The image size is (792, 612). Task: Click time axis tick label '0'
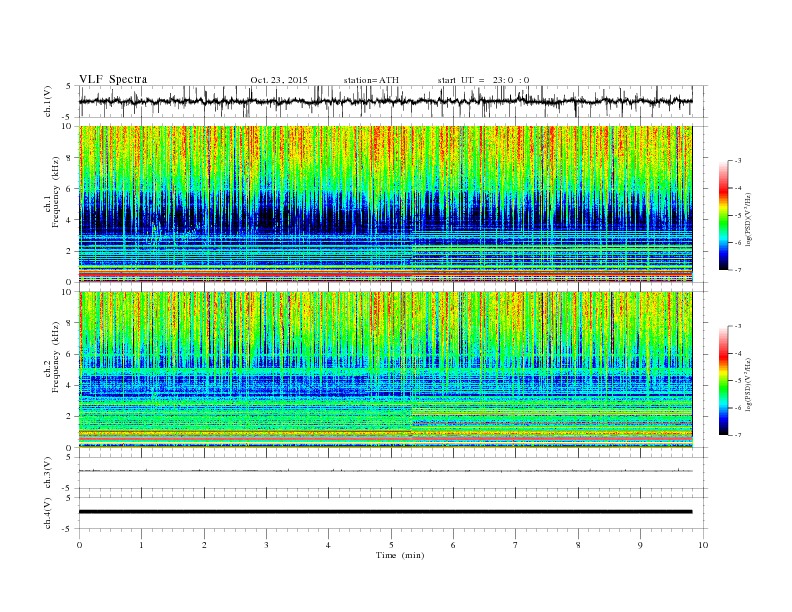pos(79,545)
